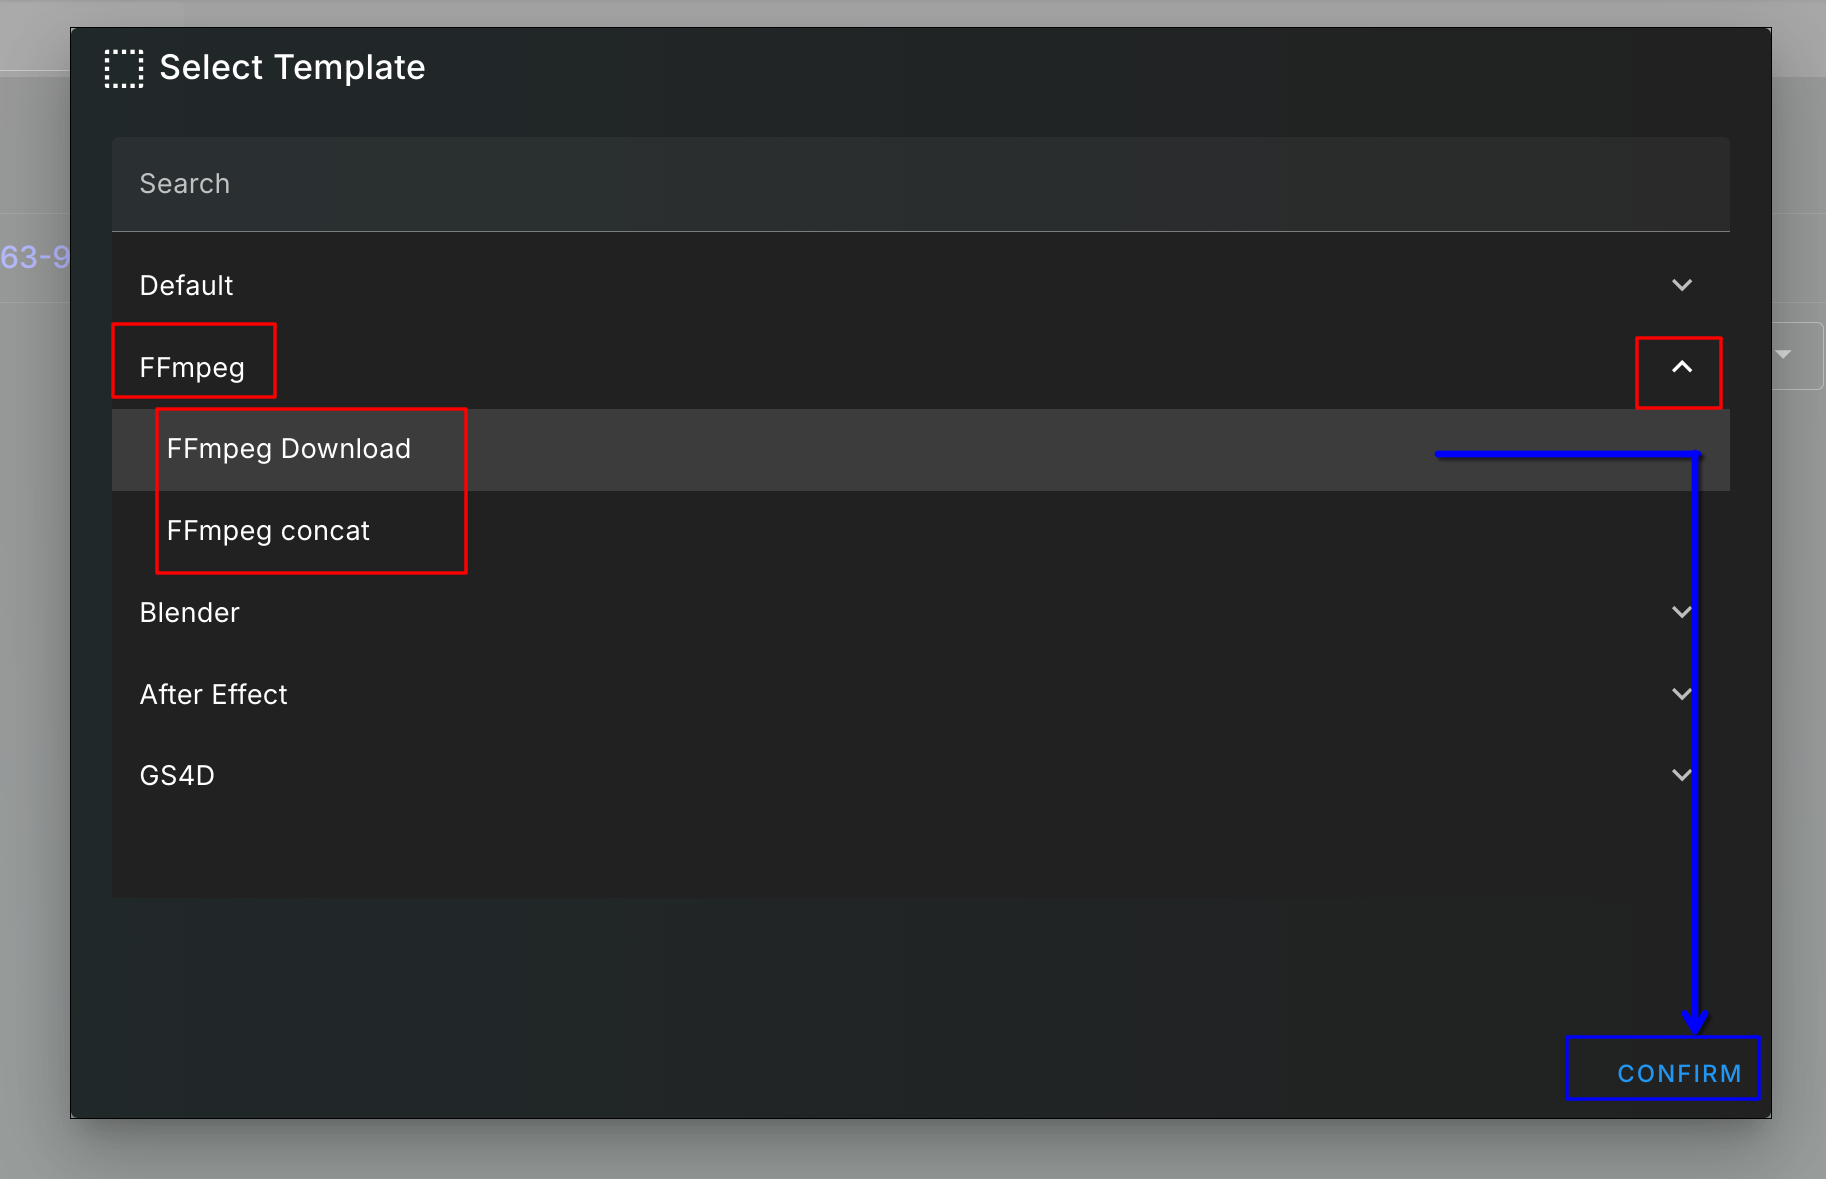Viewport: 1826px width, 1179px height.
Task: Select the FFmpeg Download template
Action: (920, 449)
